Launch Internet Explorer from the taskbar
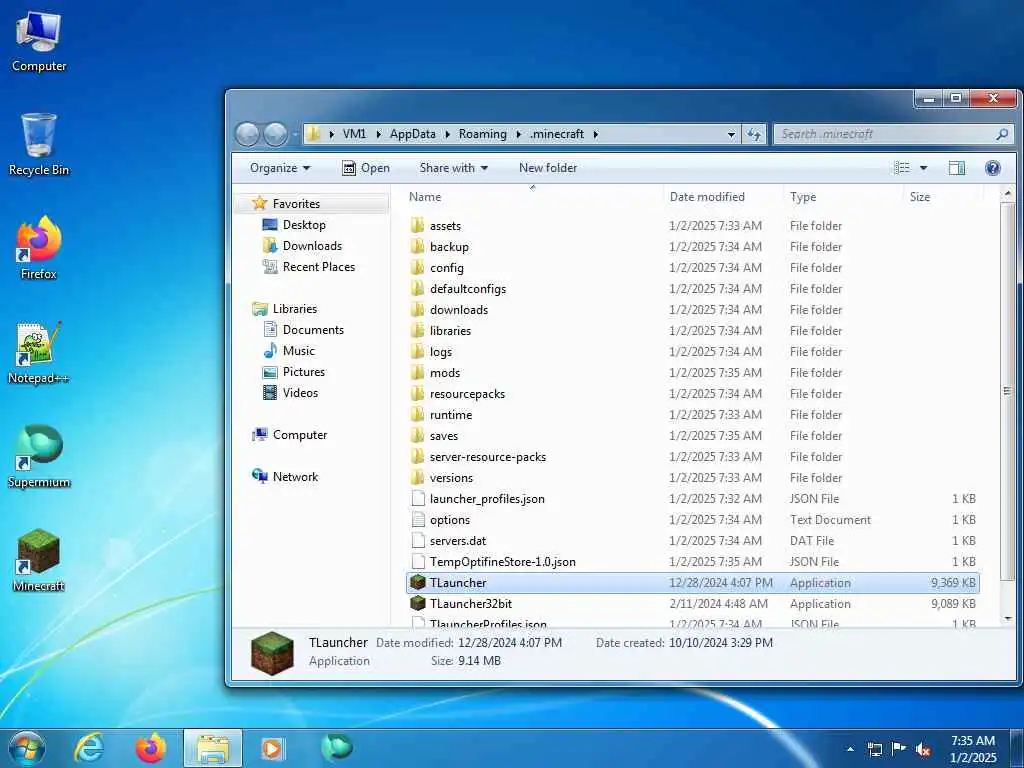1024x768 pixels. point(88,748)
